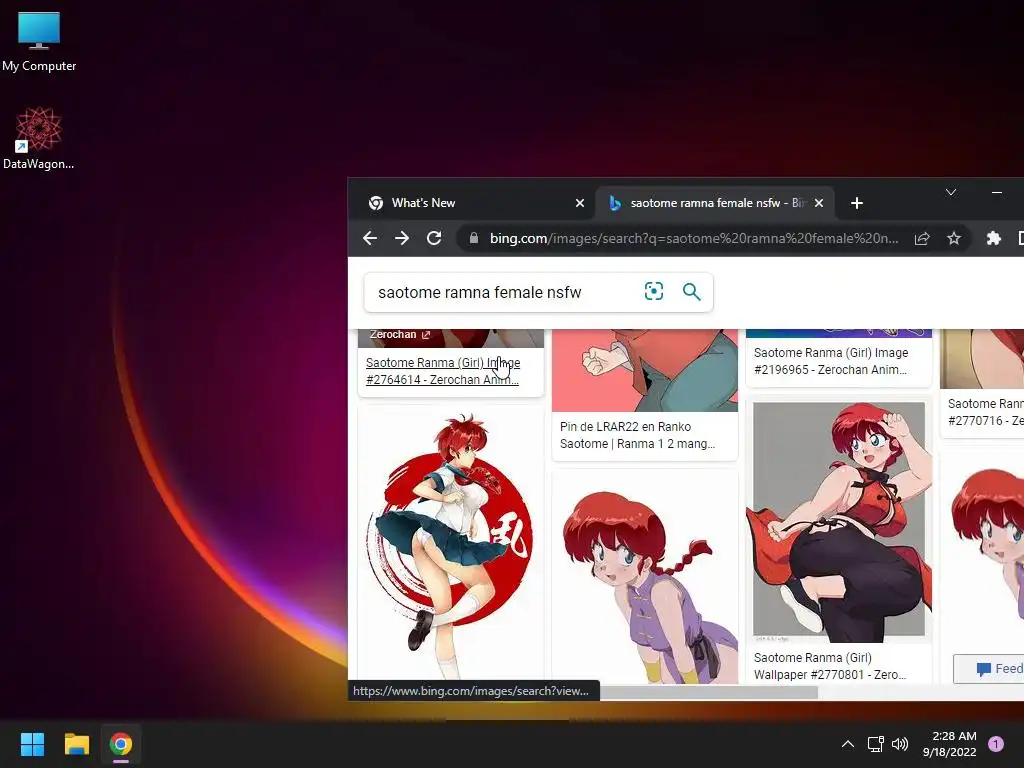Viewport: 1024px width, 768px height.
Task: Open thumbnail with red circle background
Action: tap(451, 543)
